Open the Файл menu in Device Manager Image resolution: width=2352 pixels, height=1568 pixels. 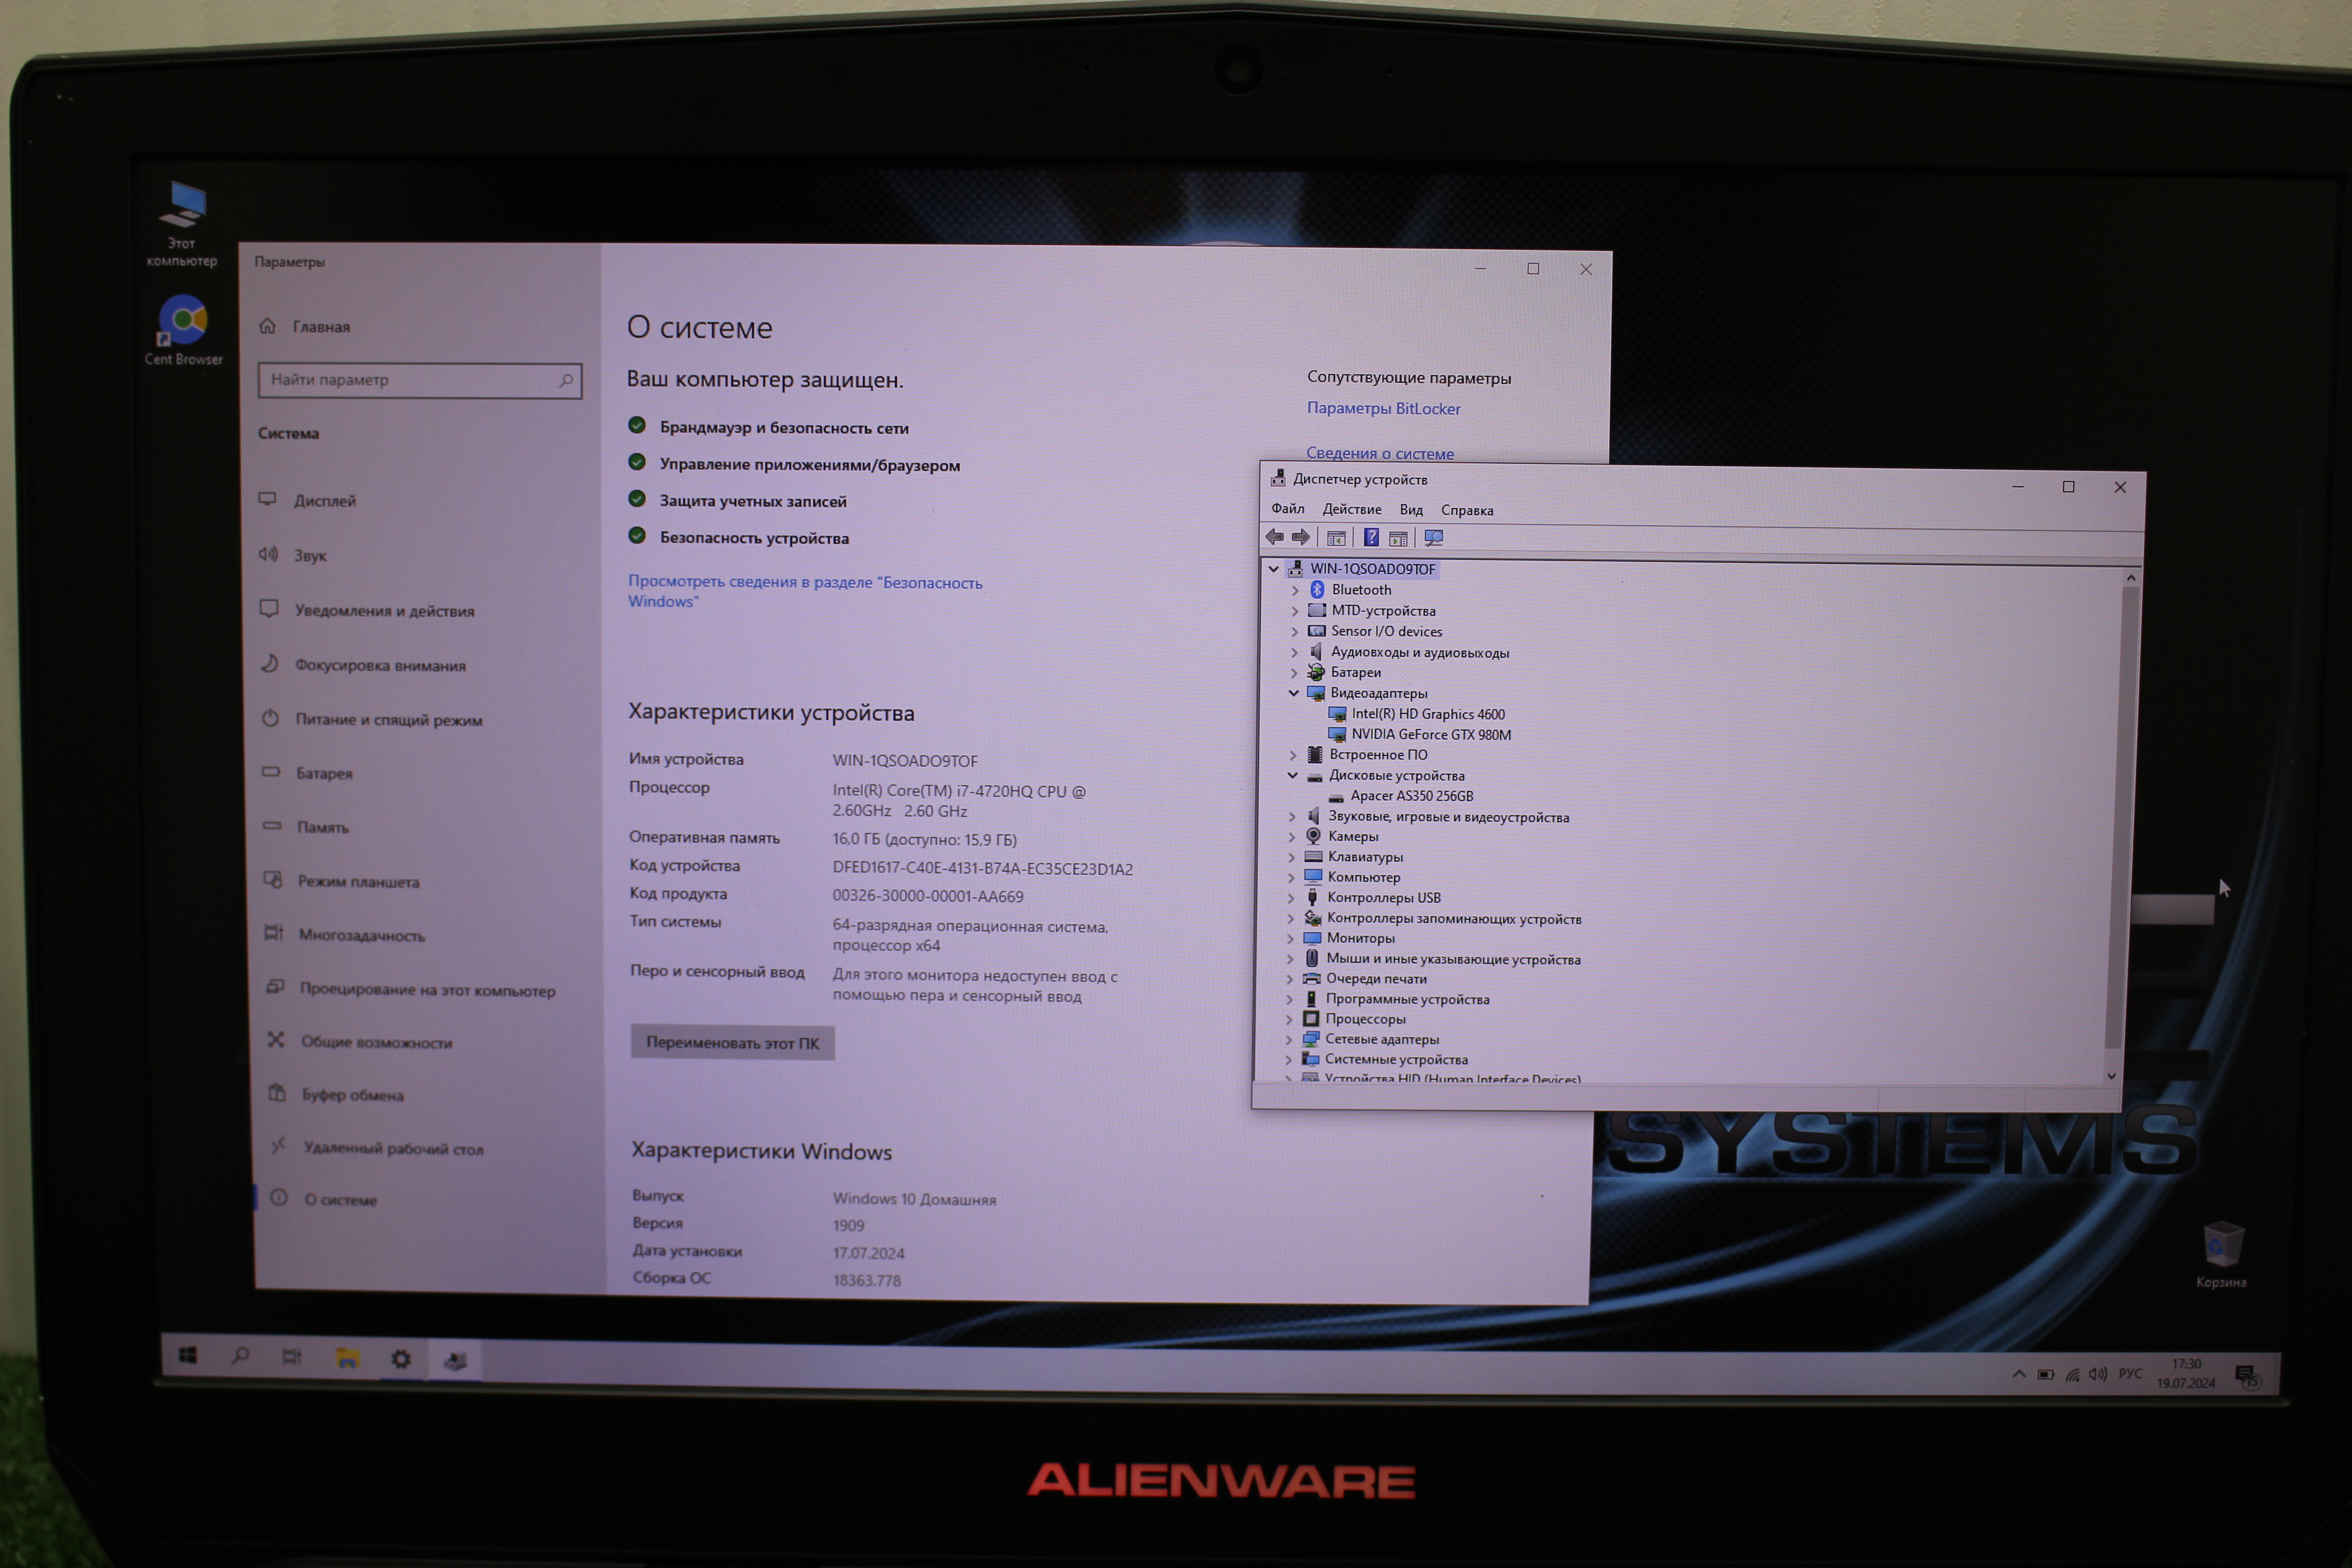(1288, 509)
